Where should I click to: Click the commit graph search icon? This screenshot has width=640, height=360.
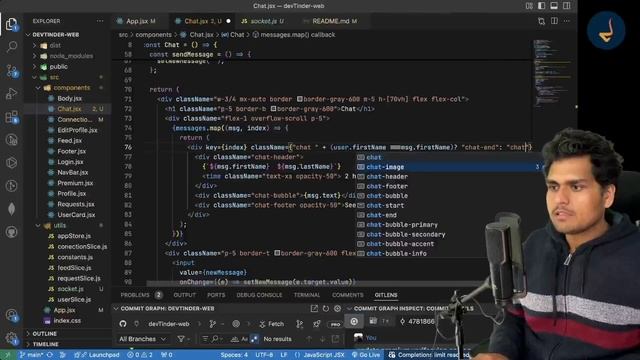215,339
